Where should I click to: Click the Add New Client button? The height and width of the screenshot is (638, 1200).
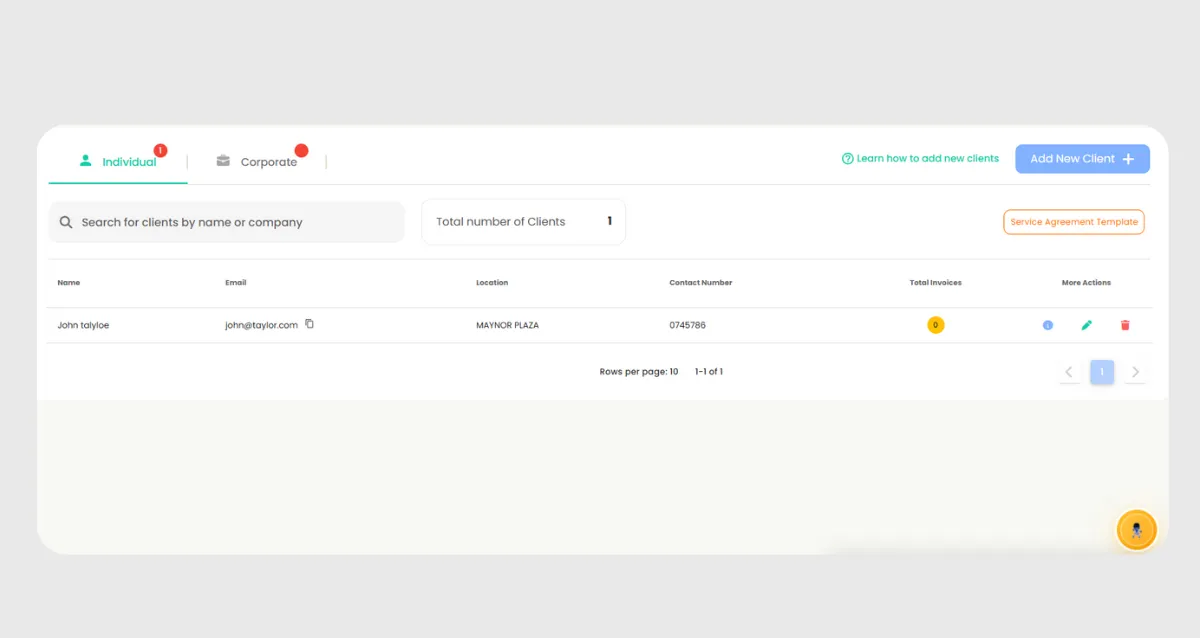(x=1082, y=158)
